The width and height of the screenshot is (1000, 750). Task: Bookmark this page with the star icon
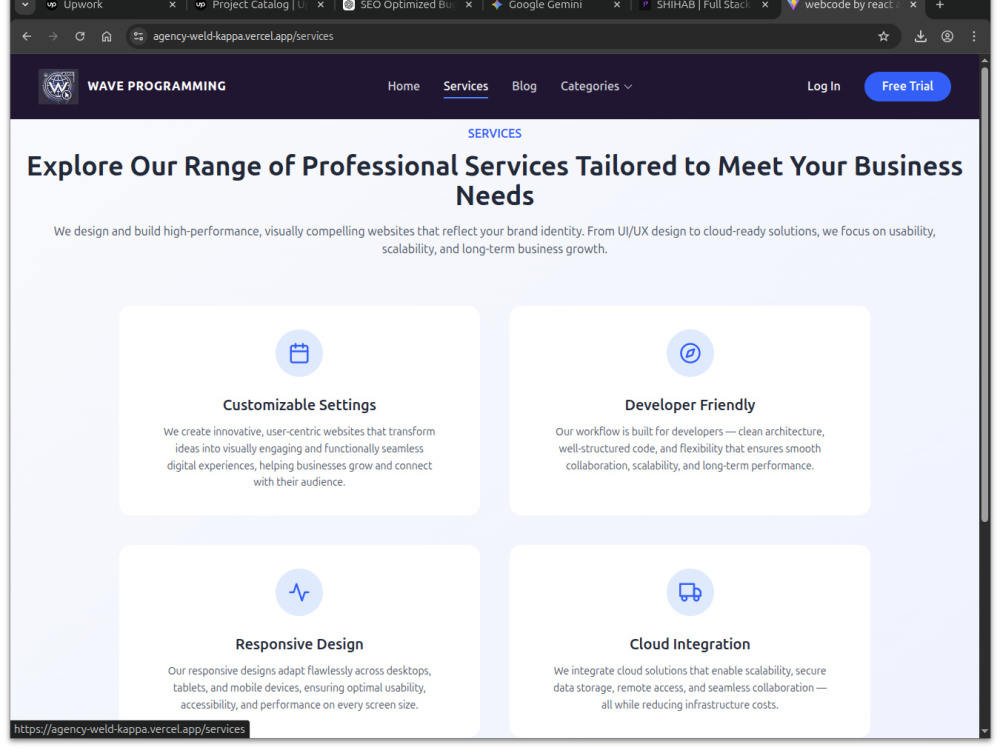[883, 36]
